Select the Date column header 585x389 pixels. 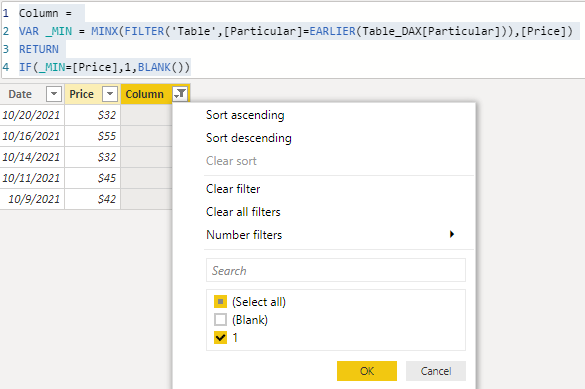pyautogui.click(x=20, y=94)
